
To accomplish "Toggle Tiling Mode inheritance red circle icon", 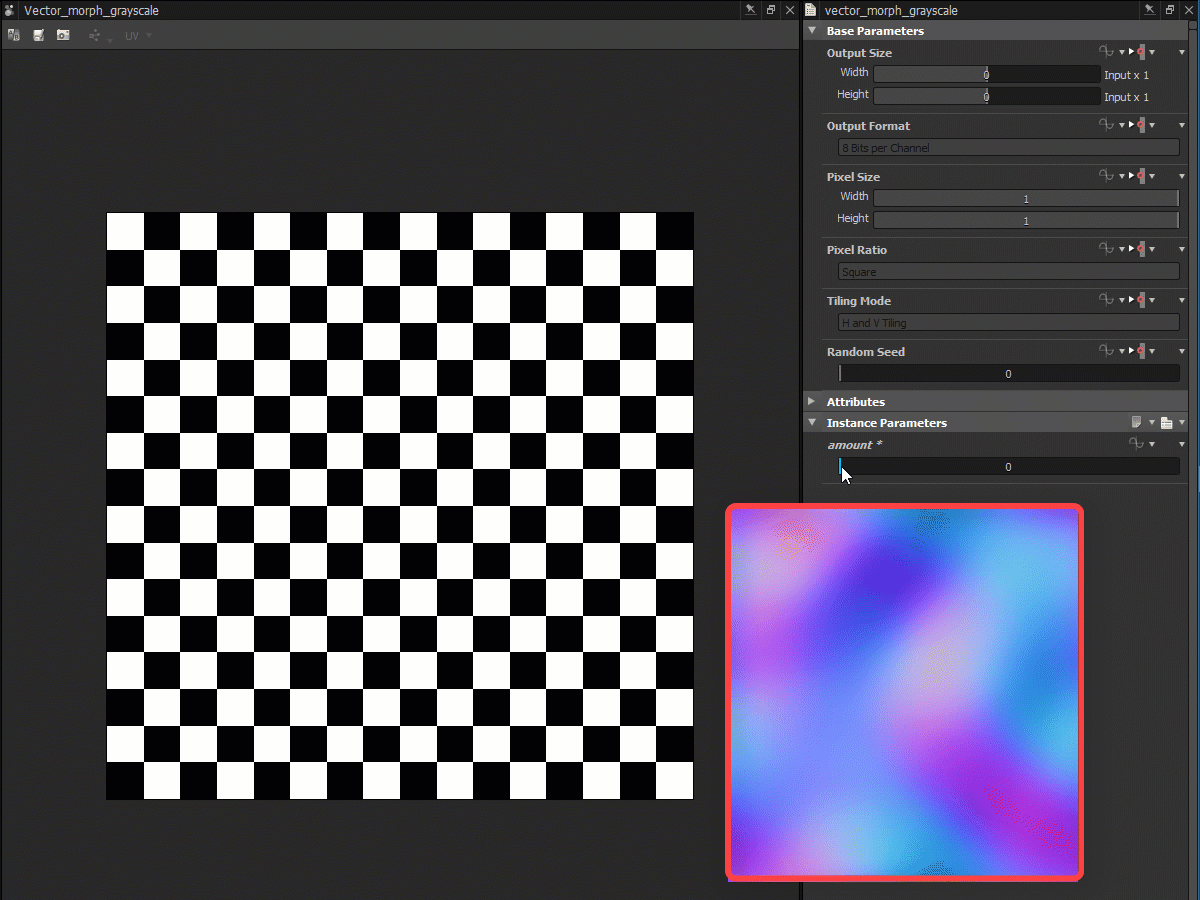I will (1141, 300).
